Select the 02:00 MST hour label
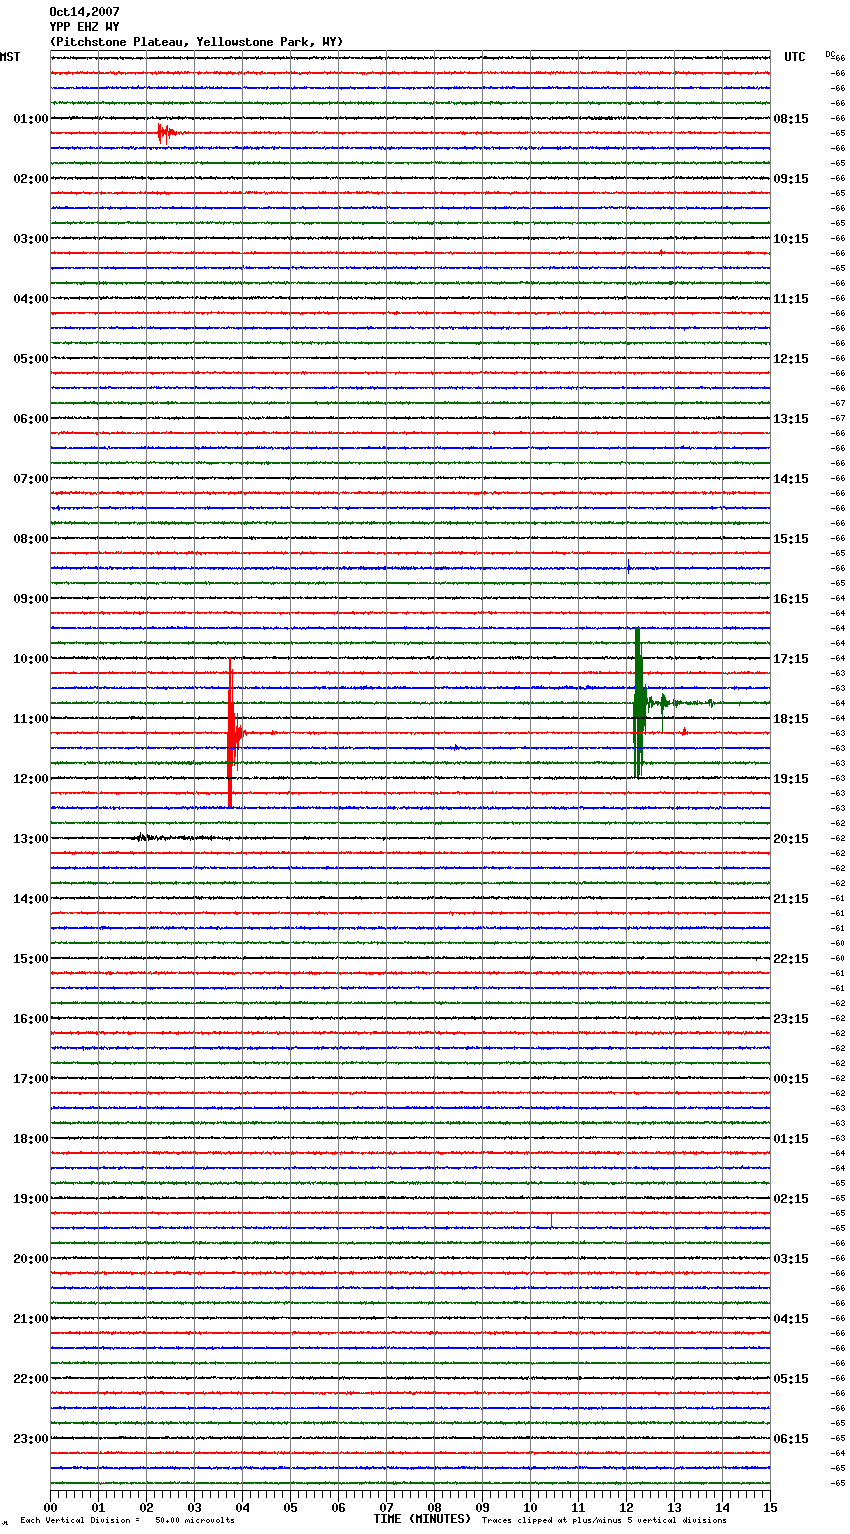This screenshot has height=1534, width=850. 30,179
